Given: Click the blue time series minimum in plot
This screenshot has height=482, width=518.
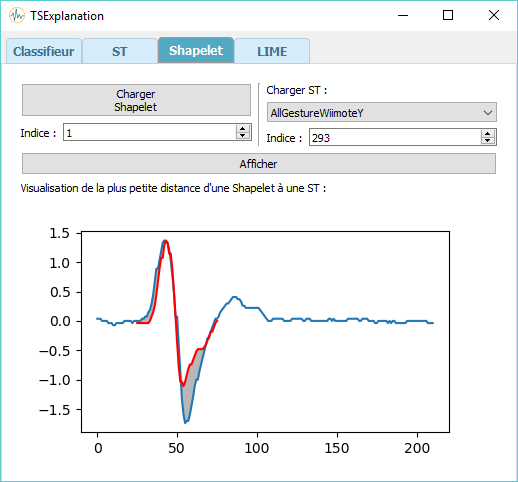Looking at the screenshot, I should [185, 422].
